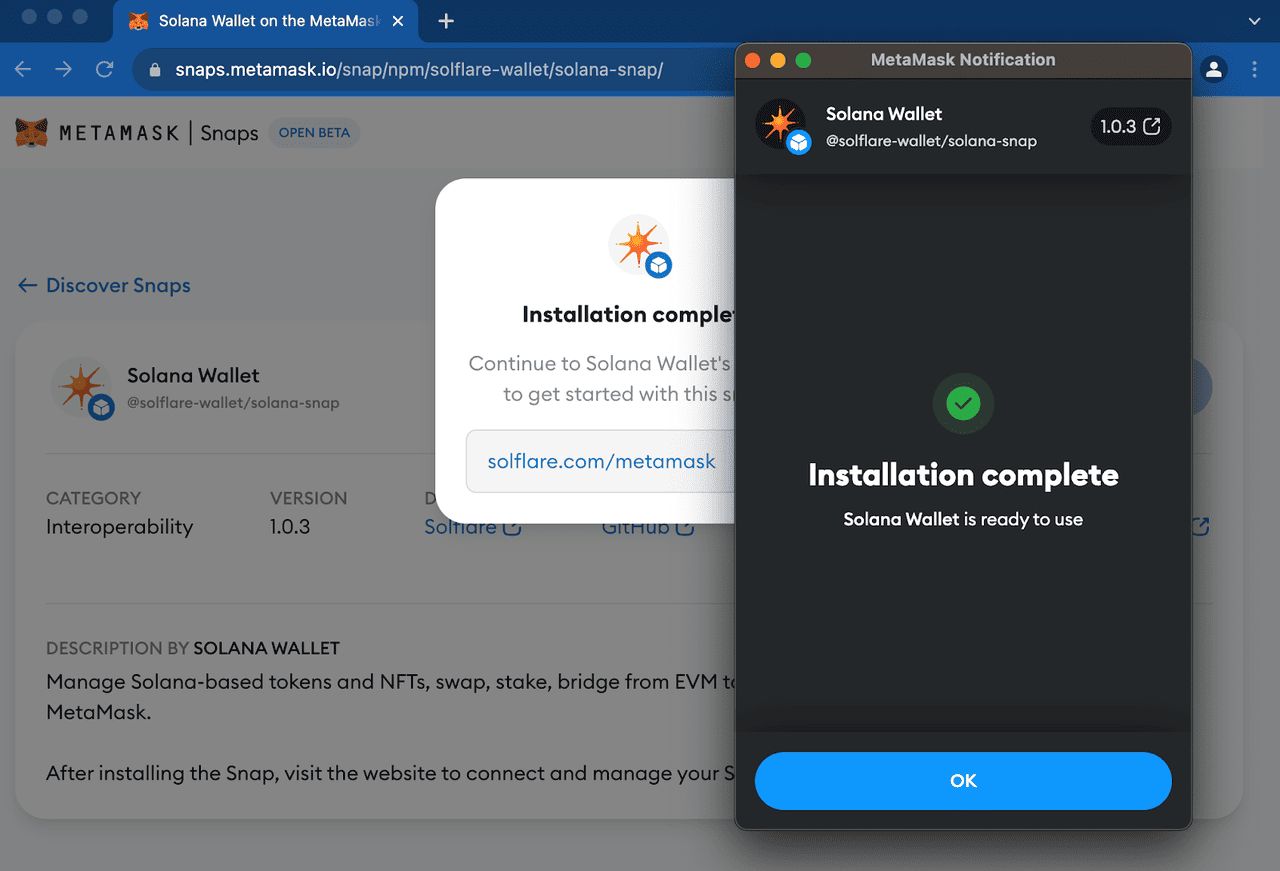
Task: Open the solflare.com/metamask link
Action: (x=600, y=461)
